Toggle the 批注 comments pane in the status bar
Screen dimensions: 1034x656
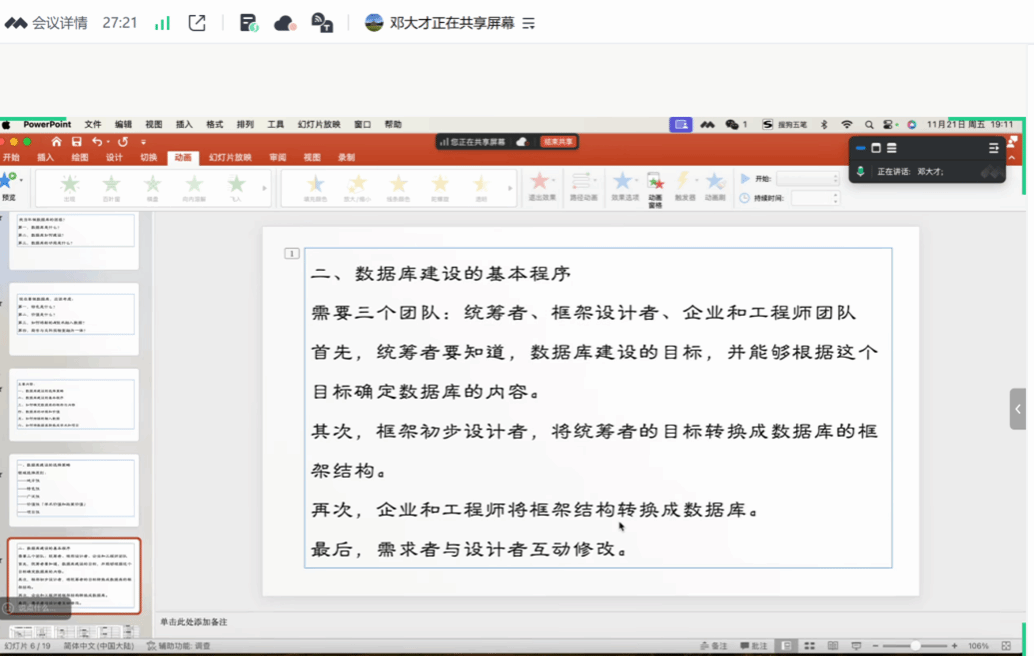coord(754,646)
